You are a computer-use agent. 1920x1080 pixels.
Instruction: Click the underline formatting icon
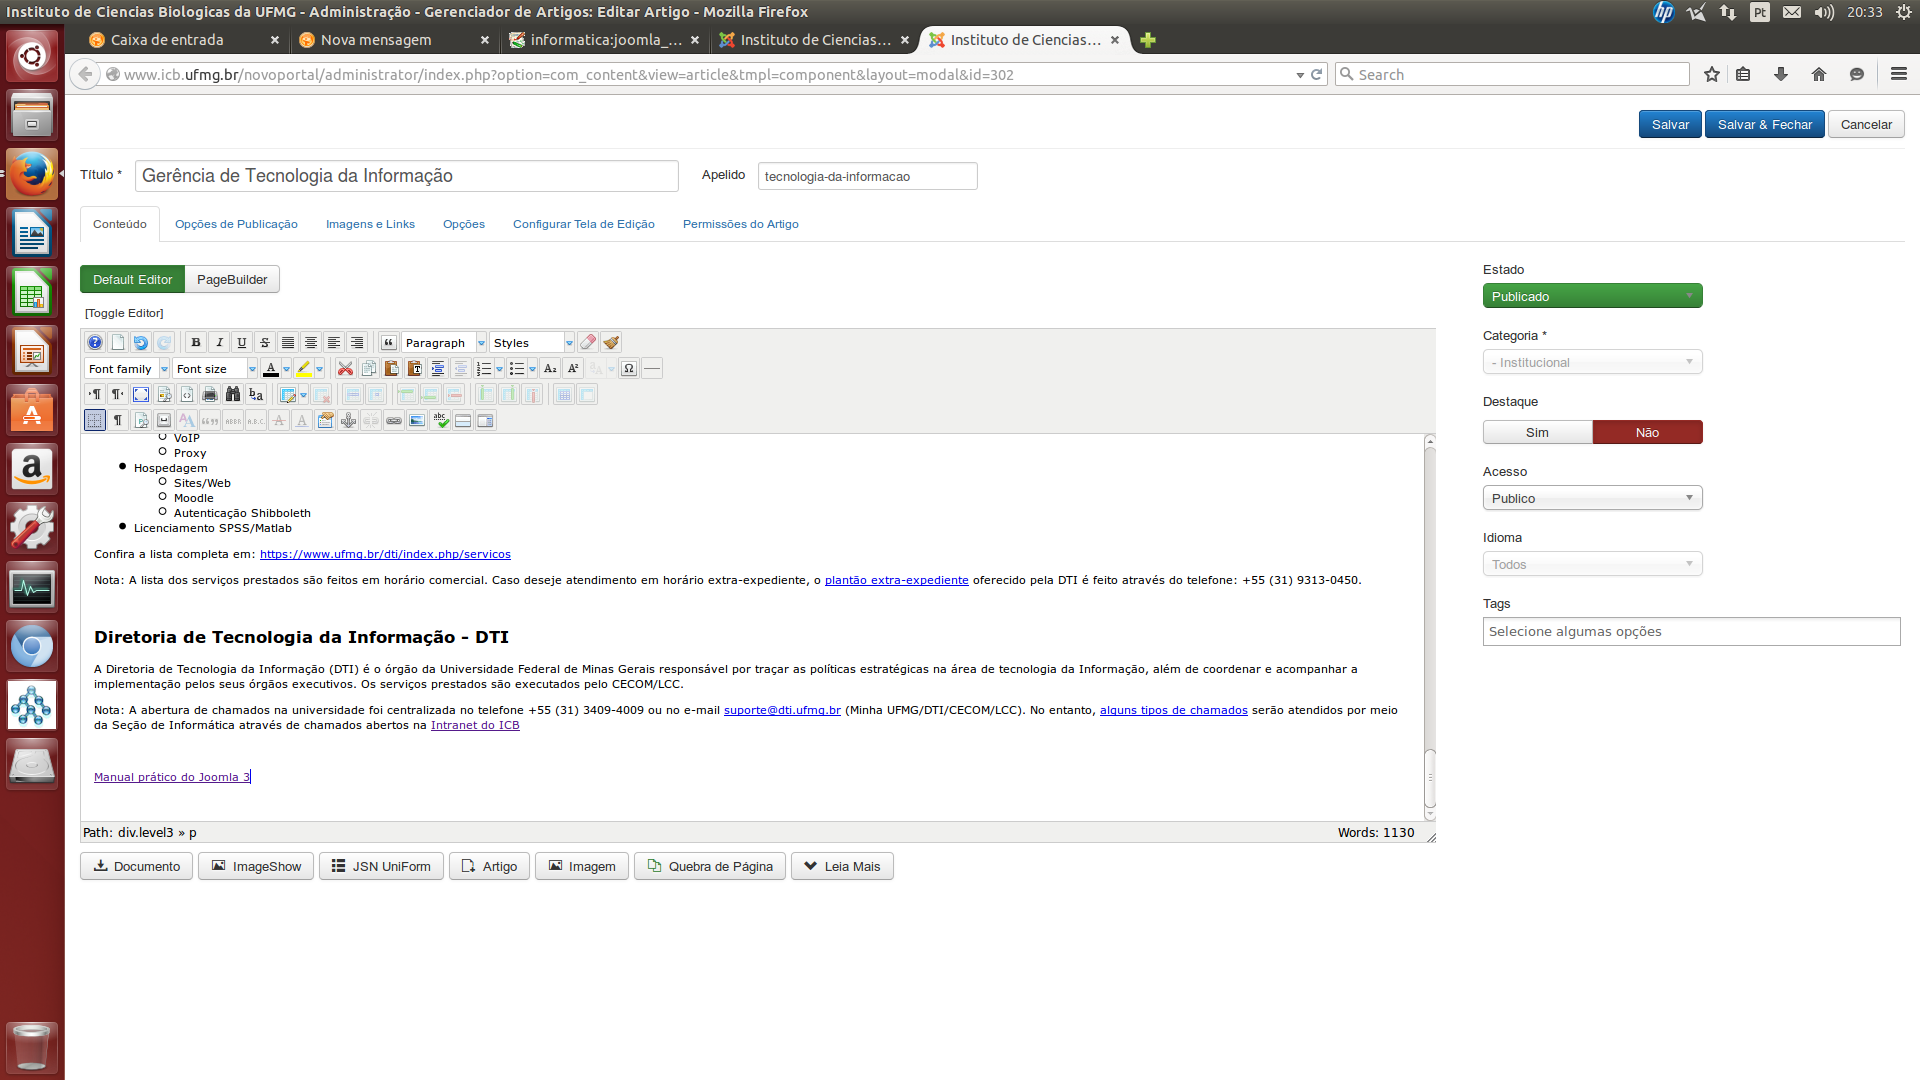point(242,343)
